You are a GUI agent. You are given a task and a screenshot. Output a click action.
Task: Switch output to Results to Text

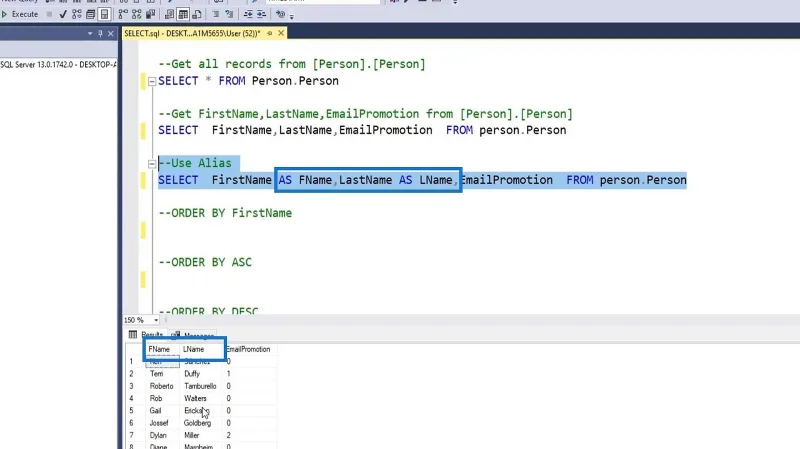pos(169,14)
